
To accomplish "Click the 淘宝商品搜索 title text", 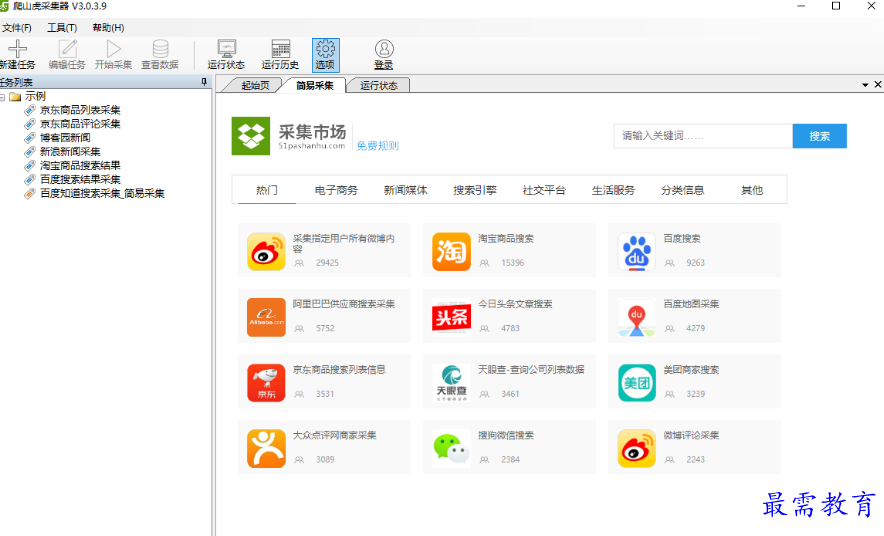I will [506, 238].
